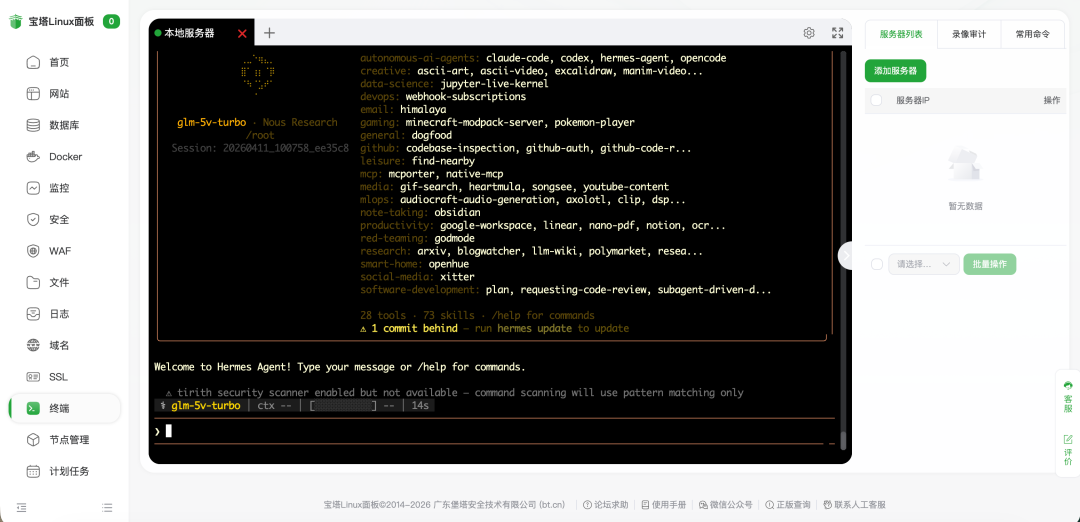Image resolution: width=1080 pixels, height=522 pixels.
Task: Click the email: himalaya line
Action: pyautogui.click(x=403, y=109)
